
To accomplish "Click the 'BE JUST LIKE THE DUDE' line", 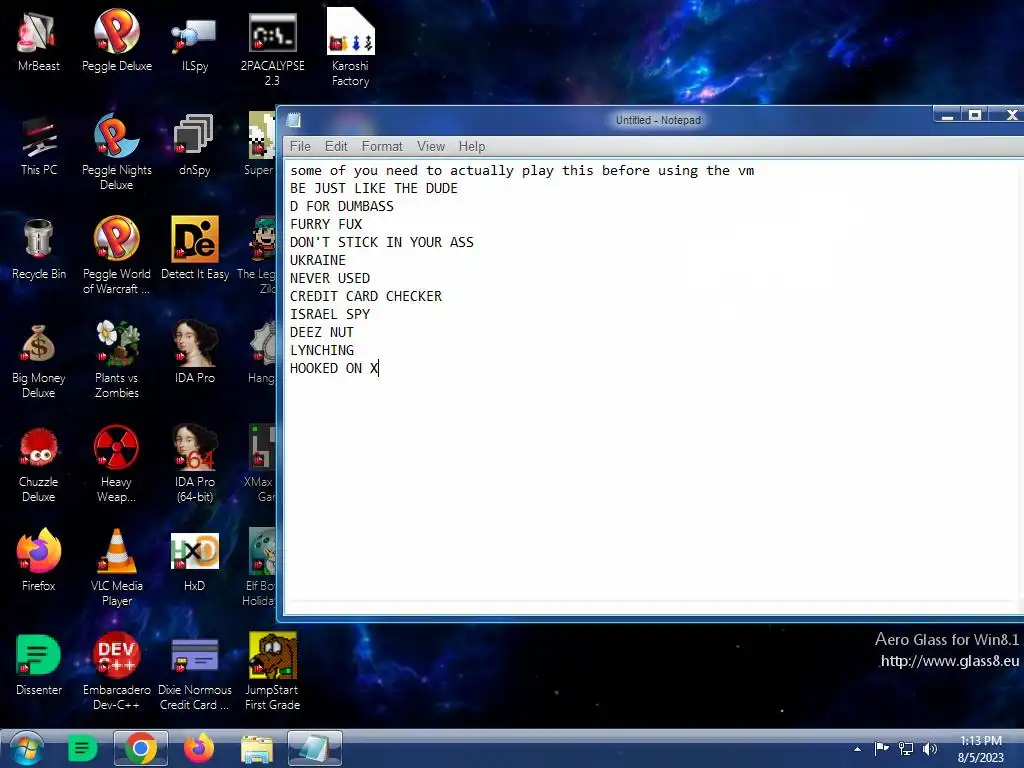I will point(374,189).
